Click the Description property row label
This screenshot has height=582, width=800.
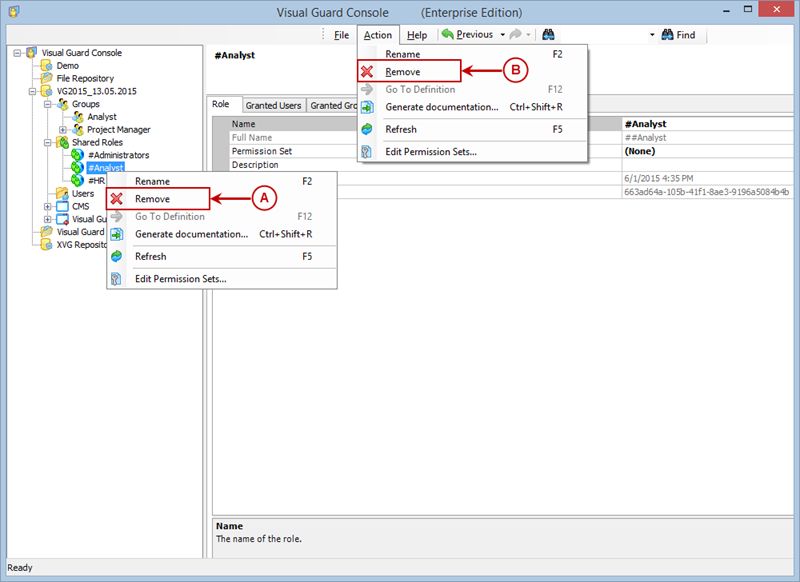tap(255, 165)
